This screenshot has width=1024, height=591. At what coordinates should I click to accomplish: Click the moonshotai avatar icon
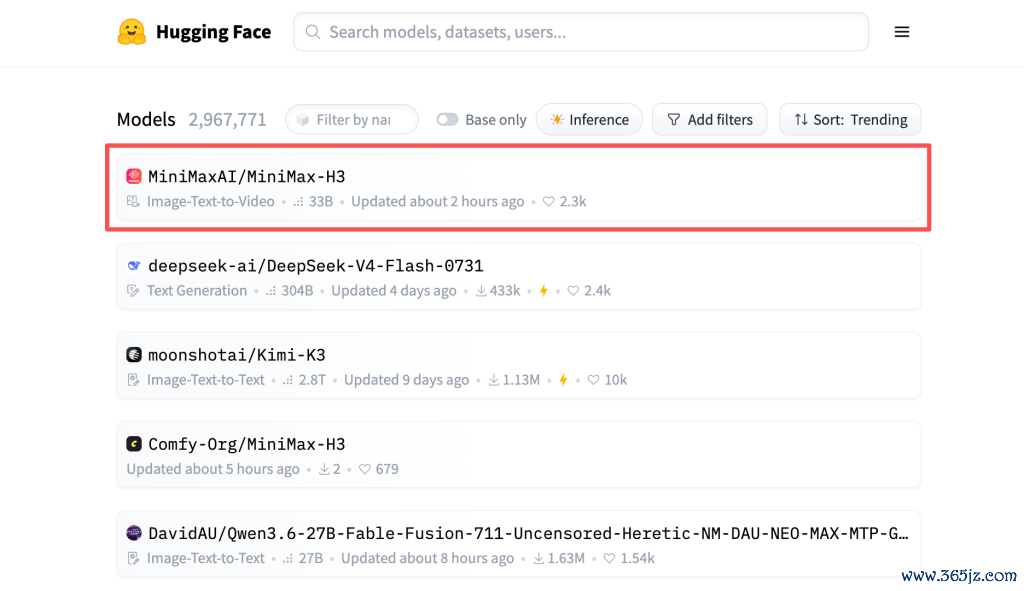pyautogui.click(x=134, y=355)
